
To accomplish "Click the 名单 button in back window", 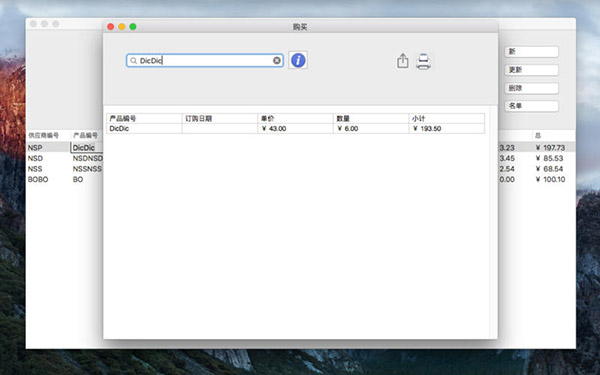I will 531,106.
